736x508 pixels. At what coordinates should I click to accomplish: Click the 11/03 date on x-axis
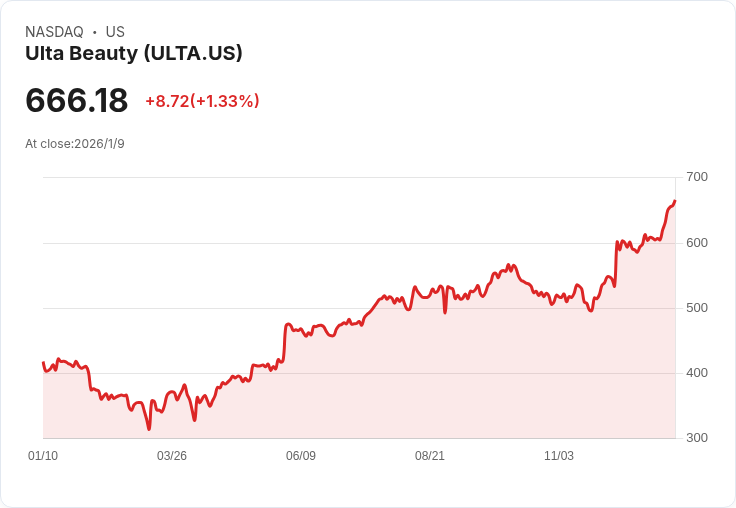(559, 455)
